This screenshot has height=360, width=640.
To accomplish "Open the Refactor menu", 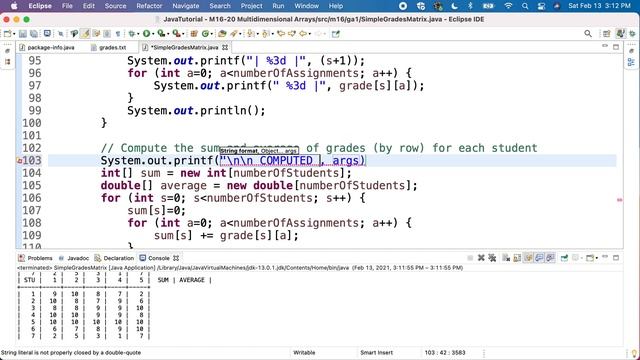I will pos(149,6).
